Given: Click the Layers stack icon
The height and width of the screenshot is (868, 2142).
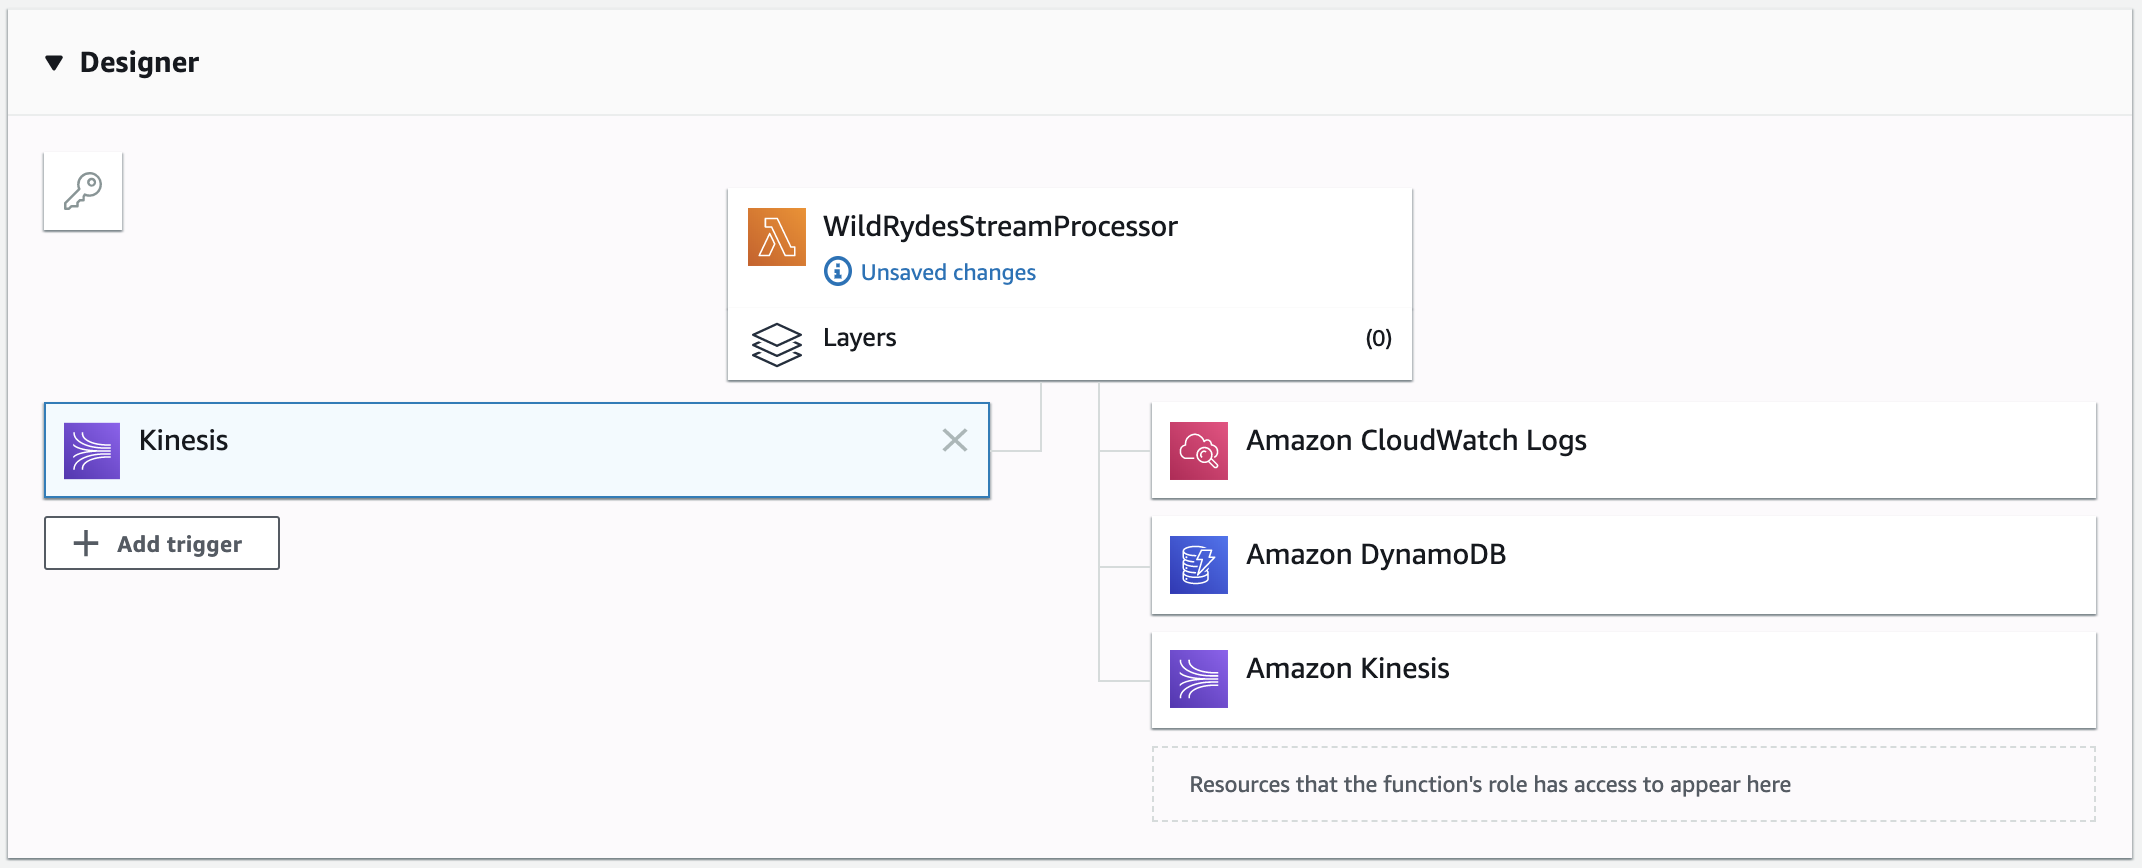Looking at the screenshot, I should (777, 344).
